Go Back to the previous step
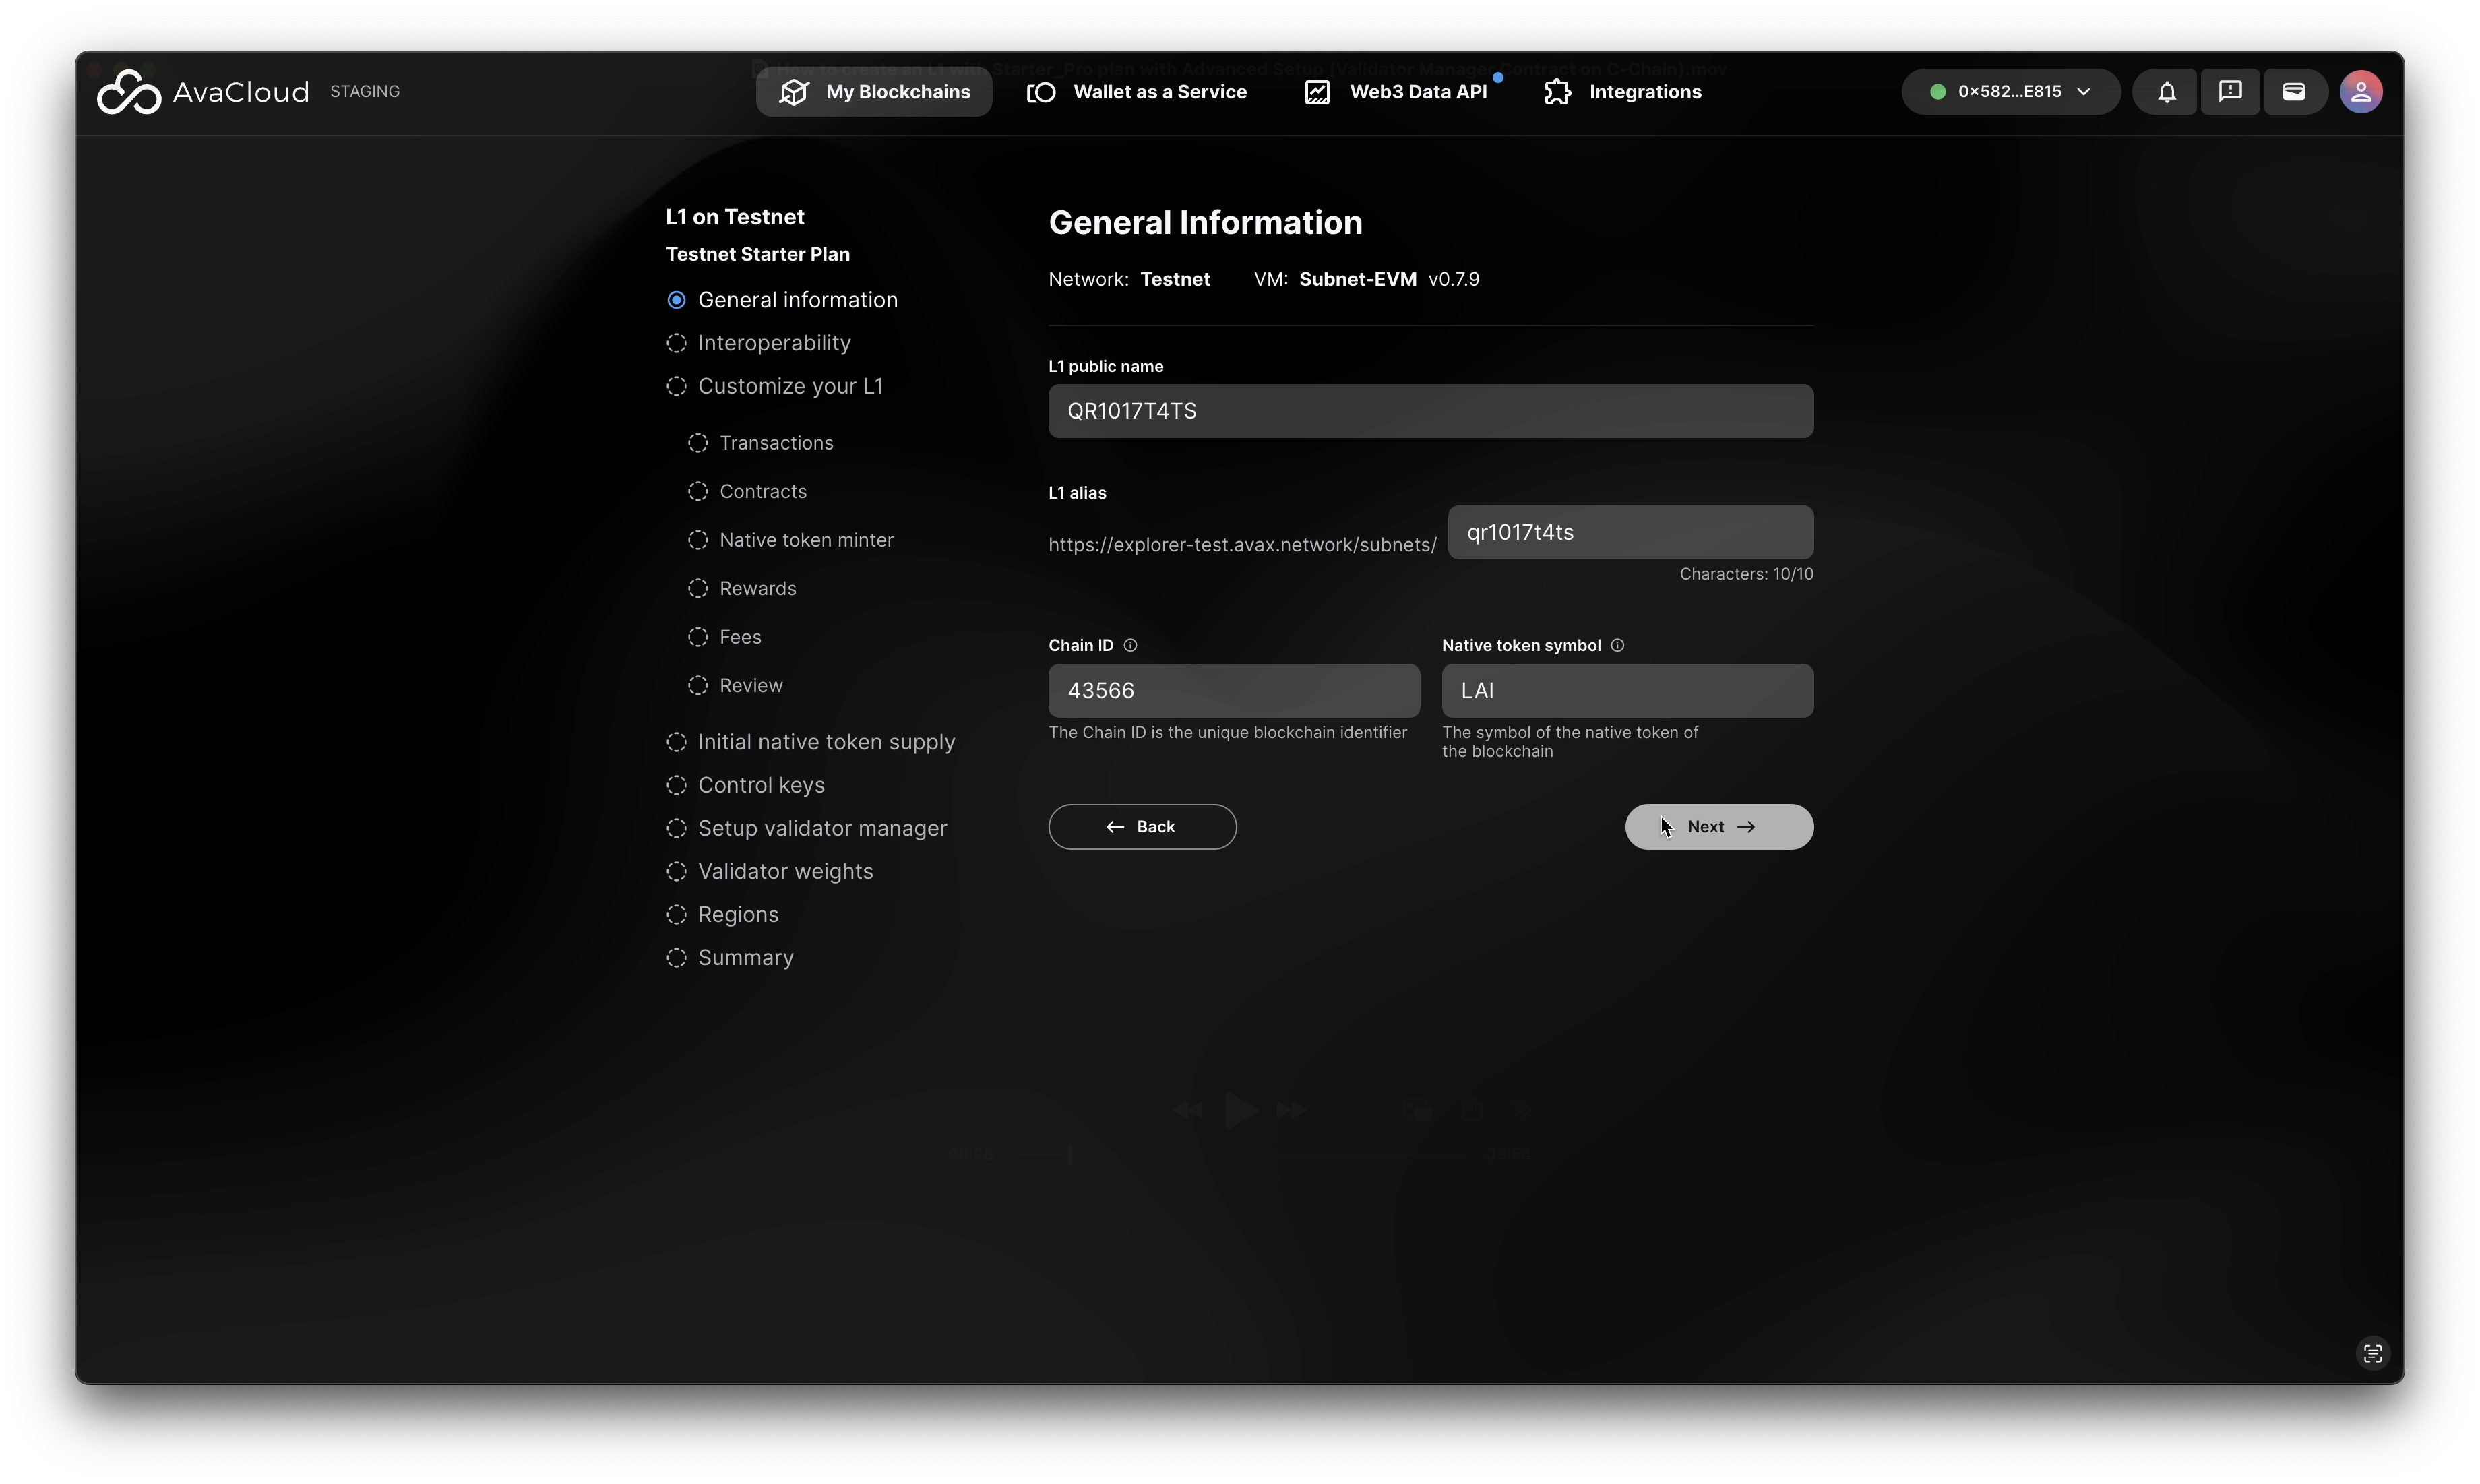This screenshot has width=2480, height=1484. [1142, 827]
